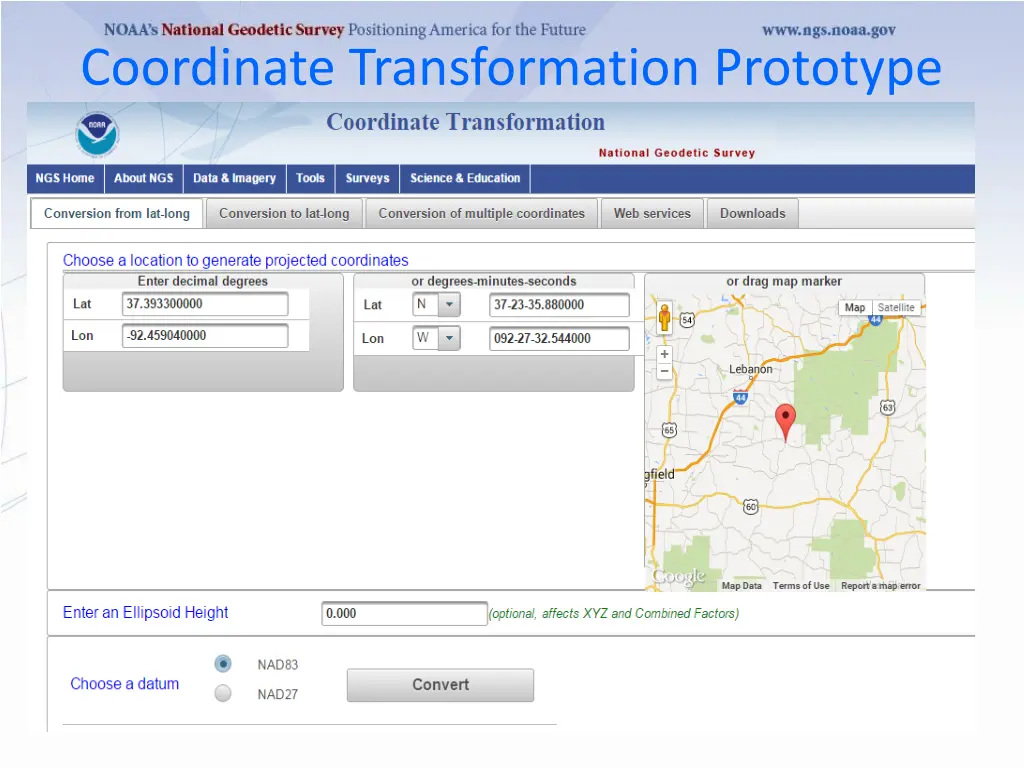The height and width of the screenshot is (768, 1024).
Task: Select the Conversion from lat-long tab
Action: [x=117, y=214]
